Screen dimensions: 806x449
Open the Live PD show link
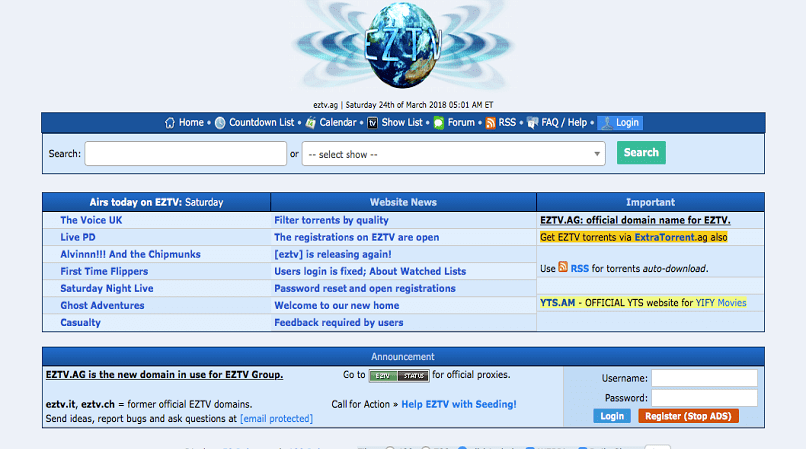coord(78,237)
